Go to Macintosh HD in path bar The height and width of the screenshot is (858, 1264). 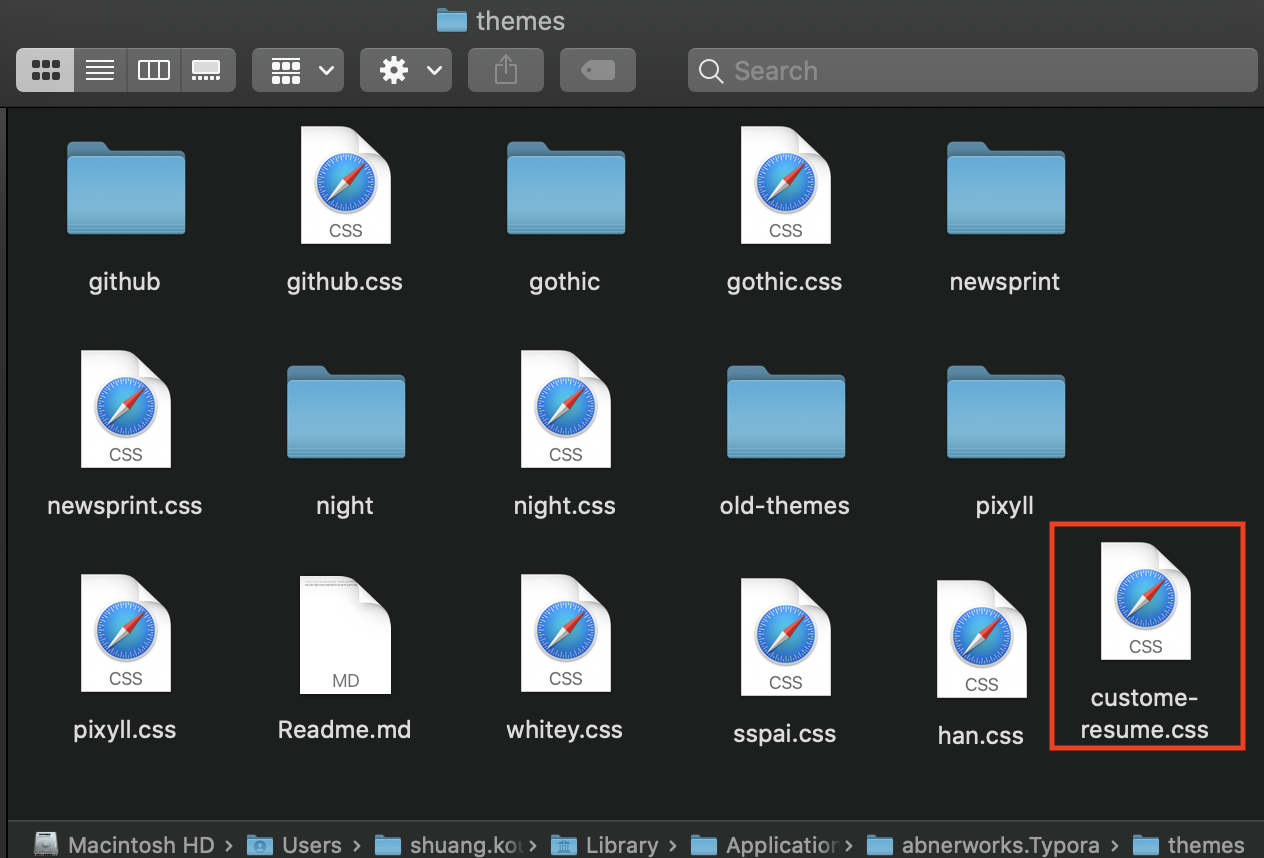[126, 845]
